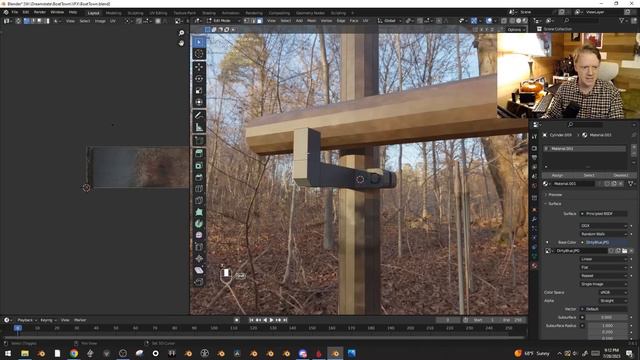Collapse the Base Color texture expander arrow
The height and width of the screenshot is (360, 640).
547,242
